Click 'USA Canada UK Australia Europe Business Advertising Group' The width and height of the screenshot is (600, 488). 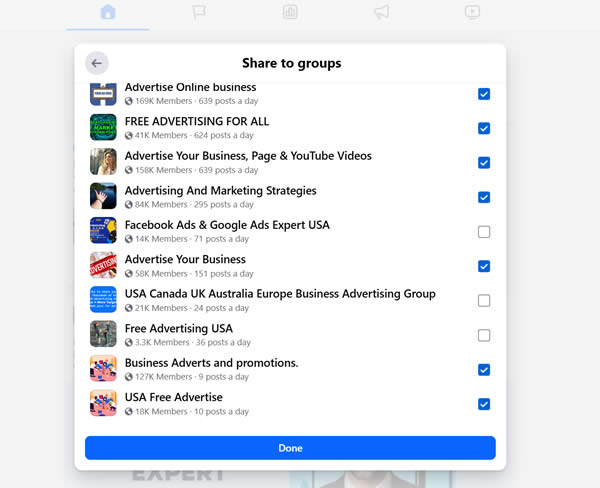click(x=280, y=294)
